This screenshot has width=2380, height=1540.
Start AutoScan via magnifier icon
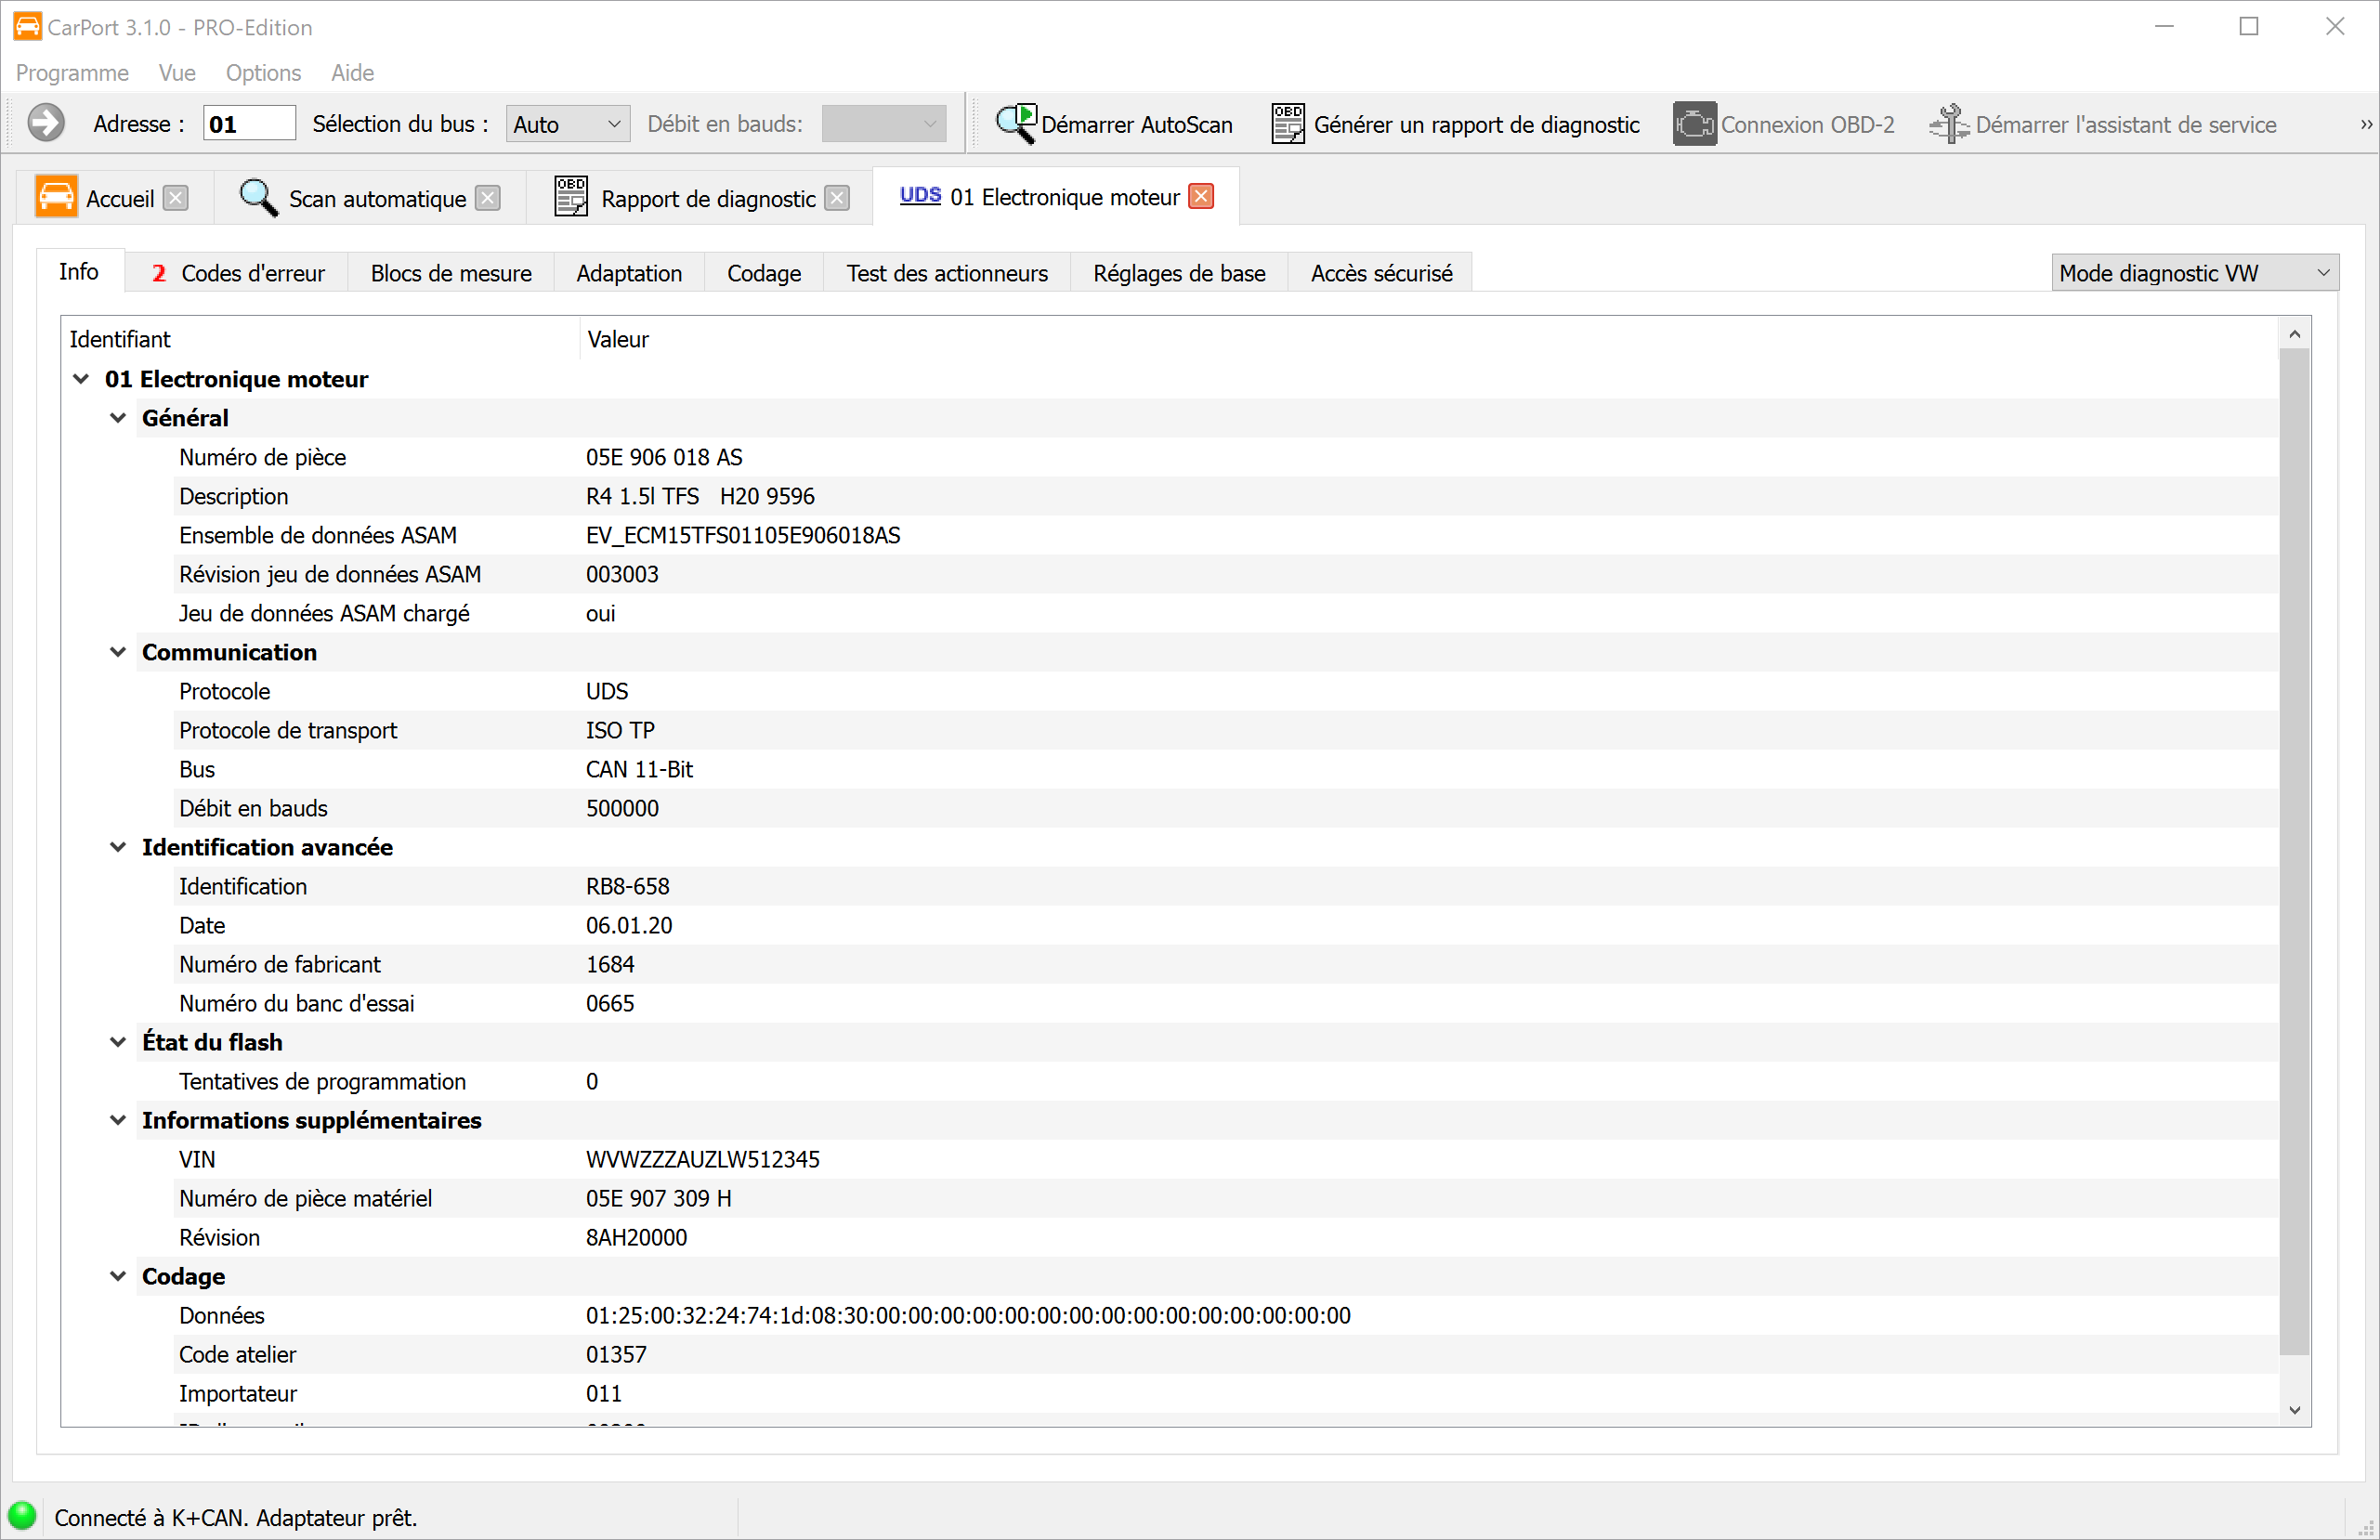1016,123
